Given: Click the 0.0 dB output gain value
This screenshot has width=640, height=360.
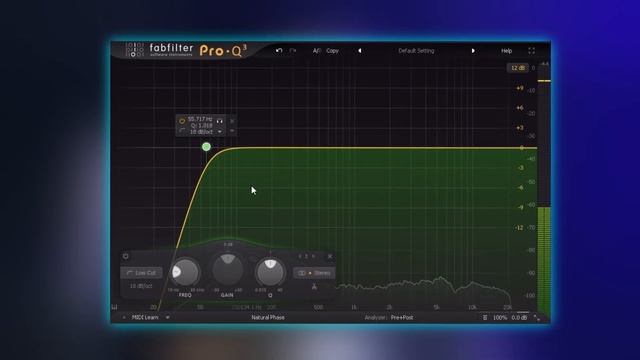Looking at the screenshot, I should coord(519,317).
